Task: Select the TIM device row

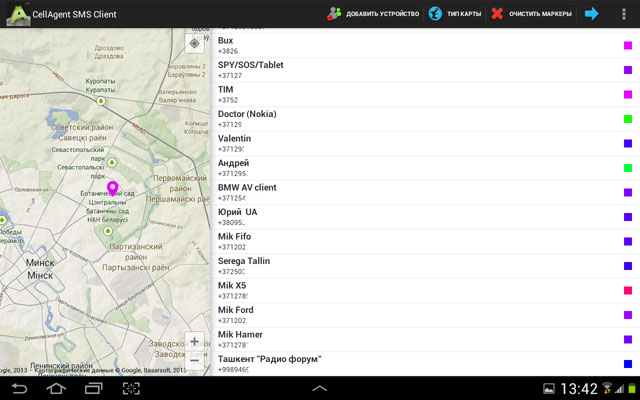Action: point(425,94)
